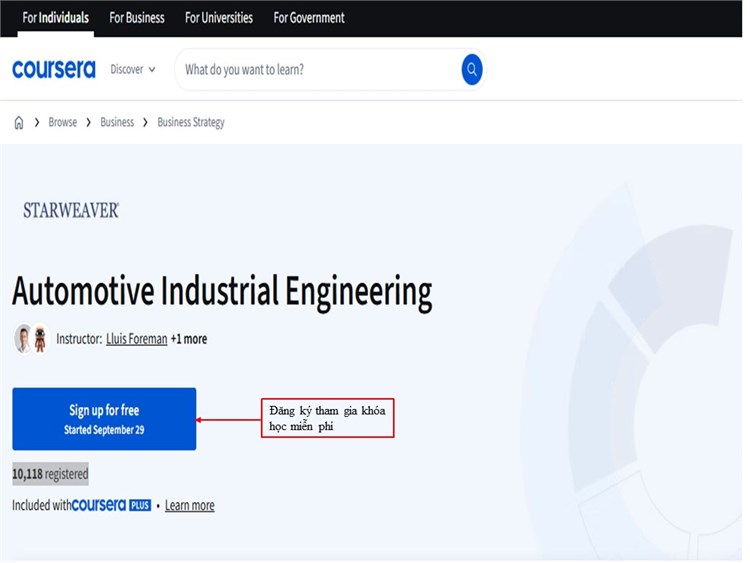750x563 pixels.
Task: Open the Browse breadcrumb link
Action: (62, 122)
